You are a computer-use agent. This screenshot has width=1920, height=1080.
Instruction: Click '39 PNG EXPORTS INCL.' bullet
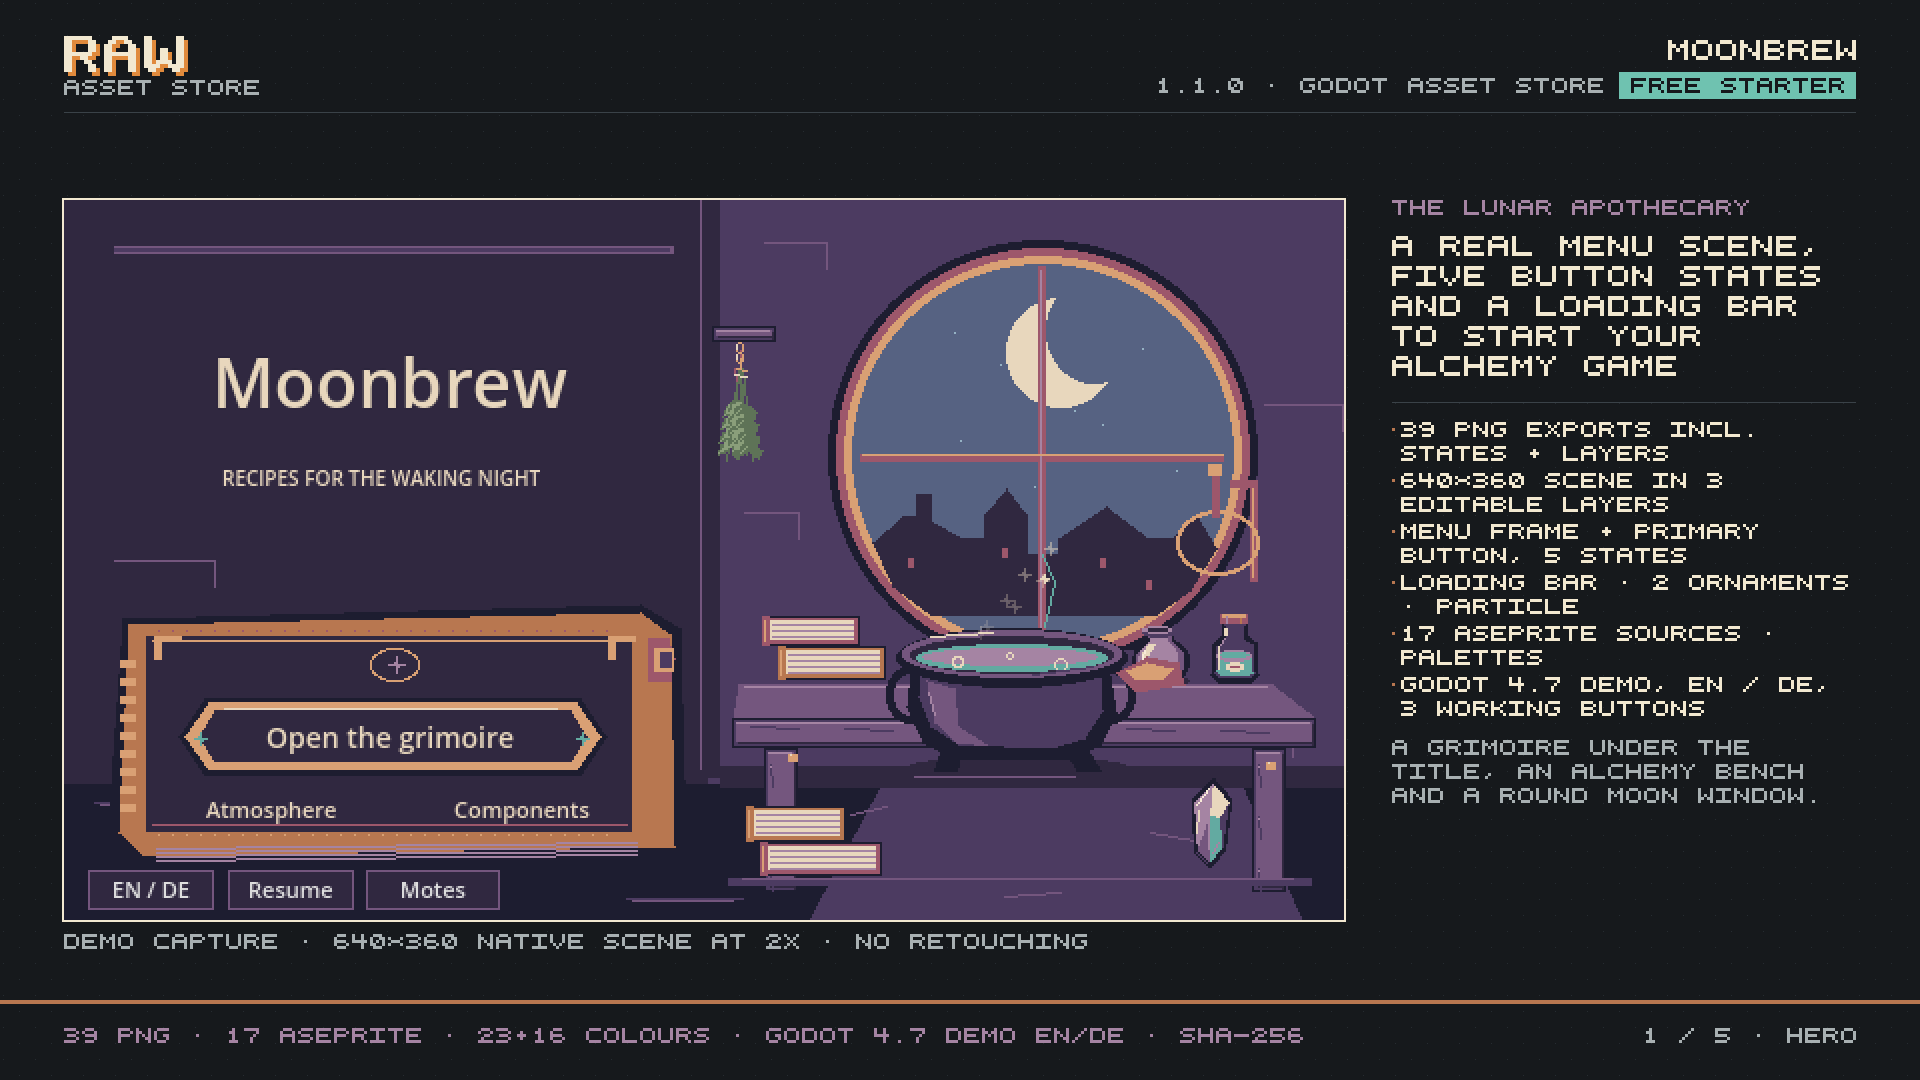[1577, 429]
